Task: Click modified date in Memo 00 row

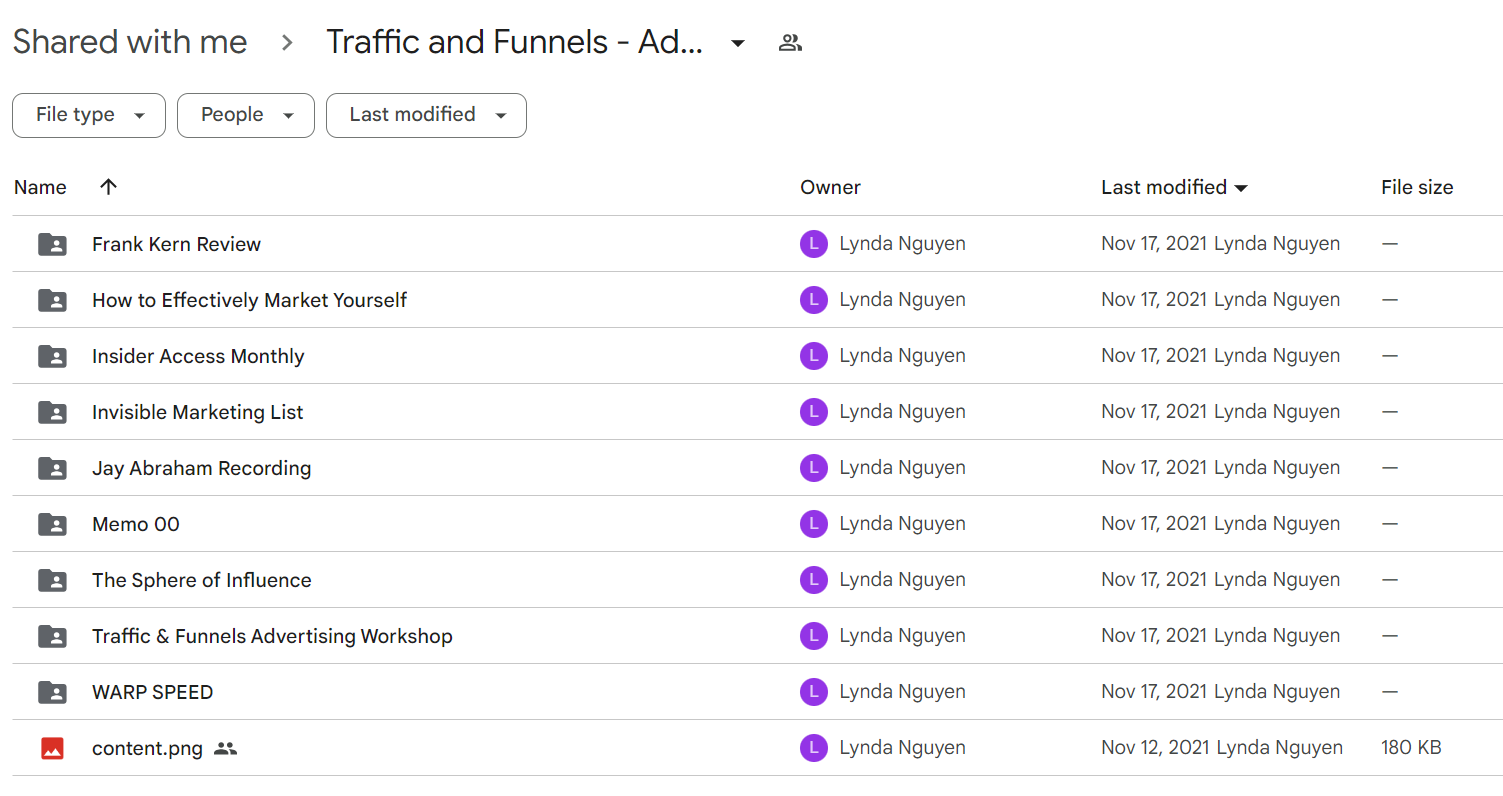Action: (1154, 524)
